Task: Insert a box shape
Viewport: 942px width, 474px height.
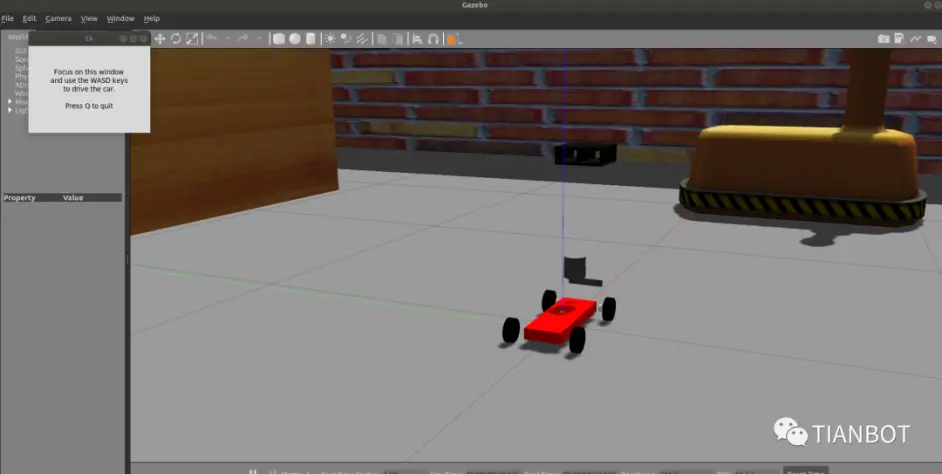Action: 279,39
